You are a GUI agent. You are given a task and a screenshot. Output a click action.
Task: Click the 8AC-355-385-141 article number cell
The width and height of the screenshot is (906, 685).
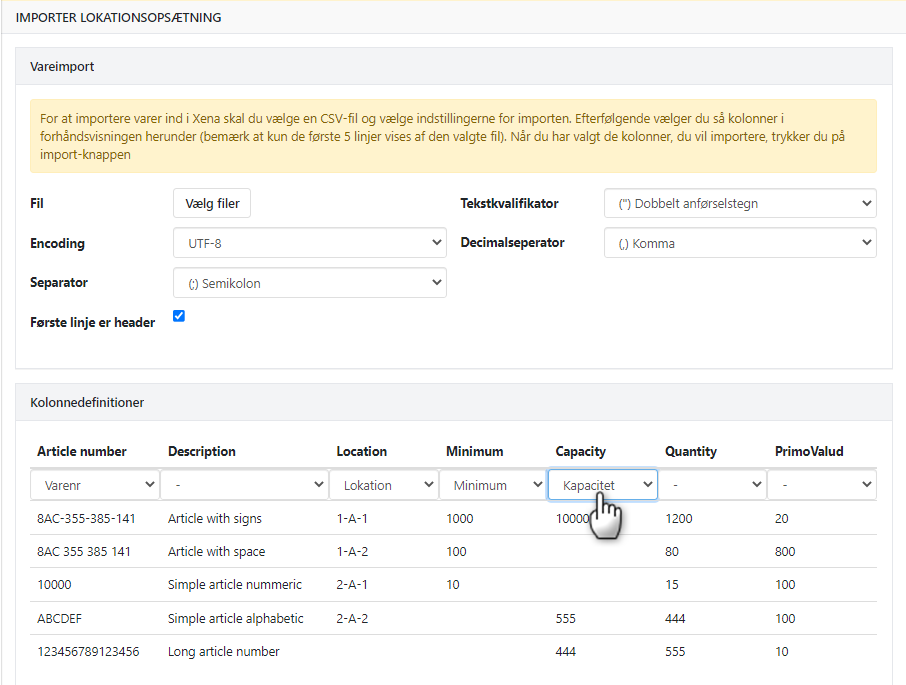tap(86, 519)
